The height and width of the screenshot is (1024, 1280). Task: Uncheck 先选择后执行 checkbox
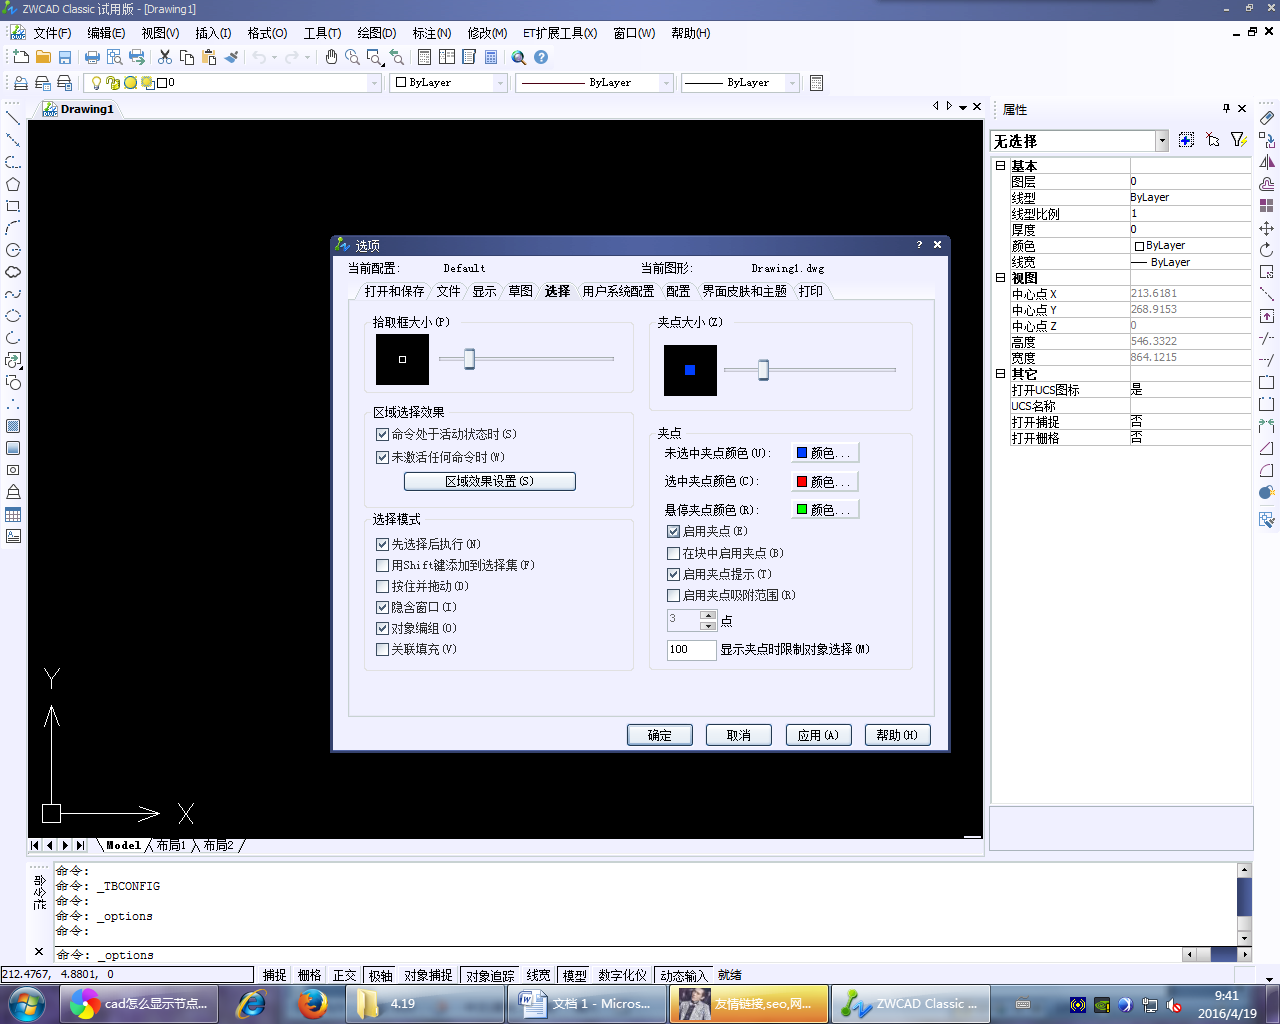coord(382,544)
